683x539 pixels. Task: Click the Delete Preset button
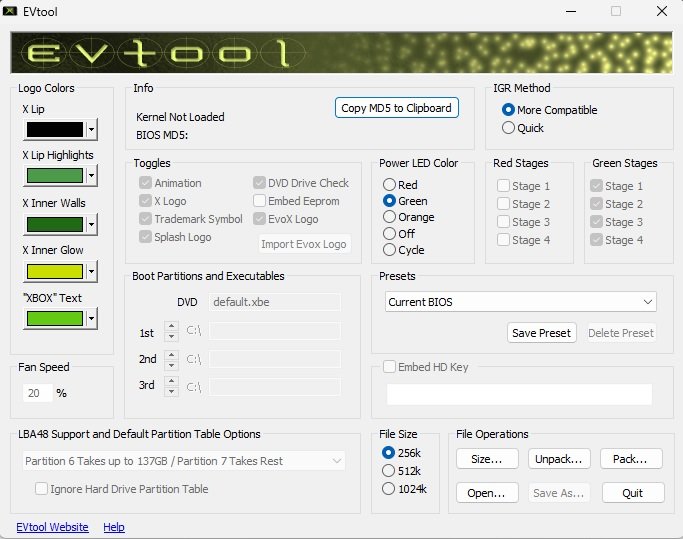pyautogui.click(x=621, y=333)
